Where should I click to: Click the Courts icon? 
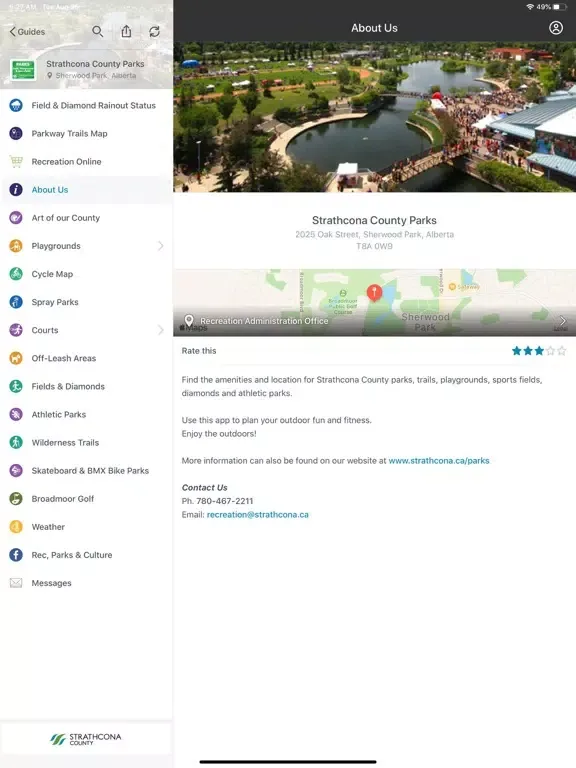pyautogui.click(x=16, y=330)
